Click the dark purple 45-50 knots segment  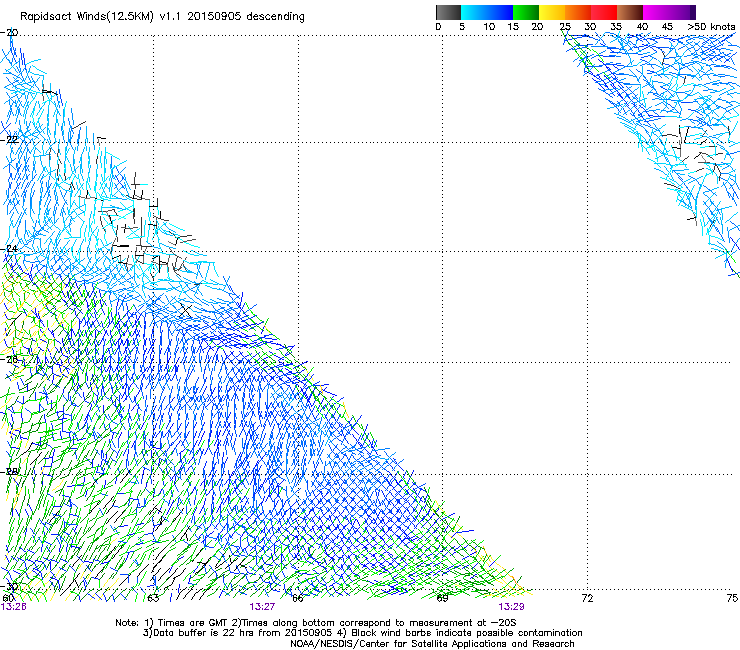click(x=682, y=12)
